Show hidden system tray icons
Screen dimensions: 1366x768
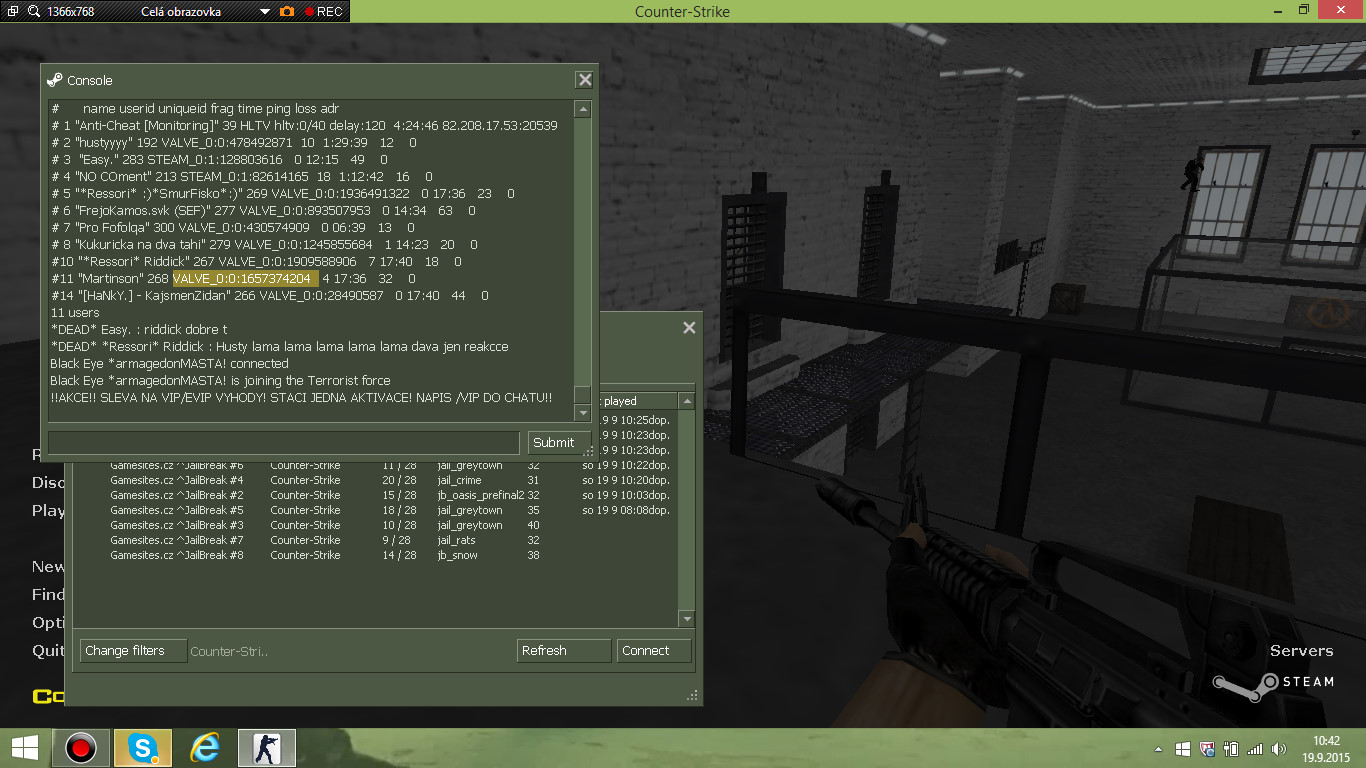tap(1158, 748)
